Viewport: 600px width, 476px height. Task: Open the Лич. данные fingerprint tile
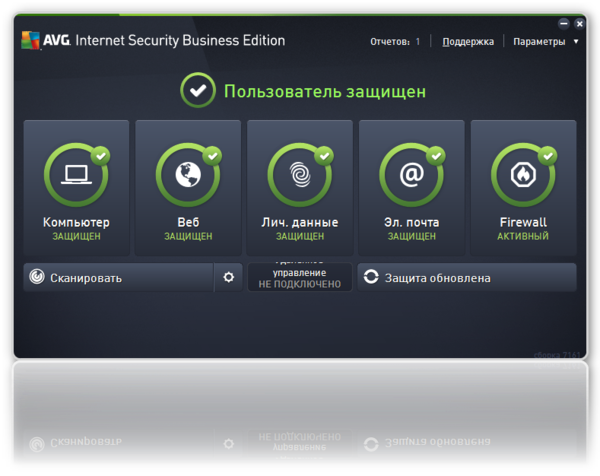(300, 187)
